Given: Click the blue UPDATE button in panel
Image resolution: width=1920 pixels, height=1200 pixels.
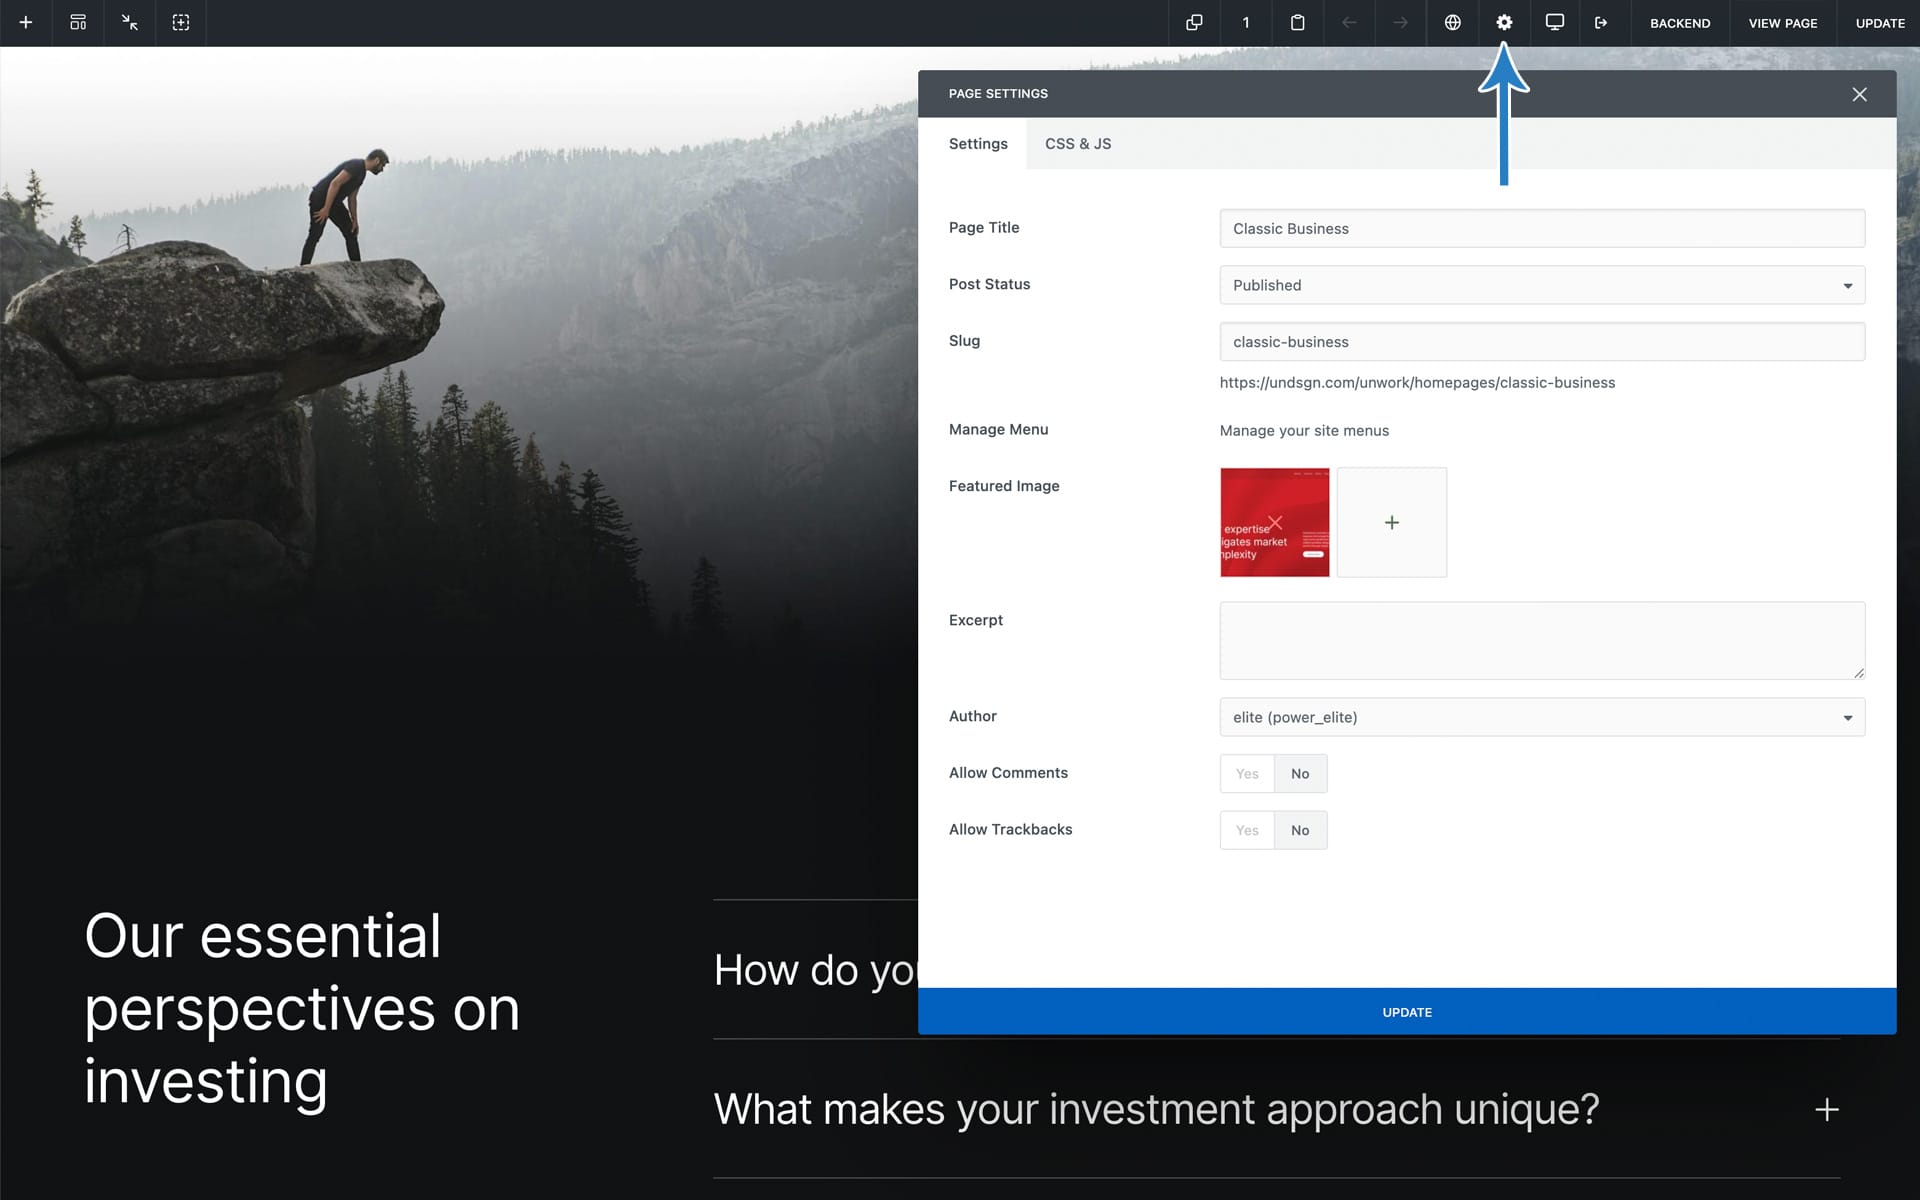Looking at the screenshot, I should click(1406, 1012).
